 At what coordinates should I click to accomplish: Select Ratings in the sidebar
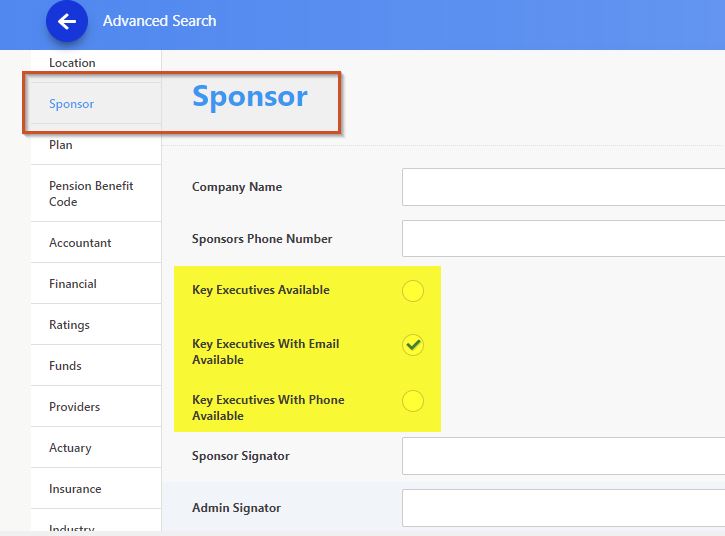coord(69,325)
